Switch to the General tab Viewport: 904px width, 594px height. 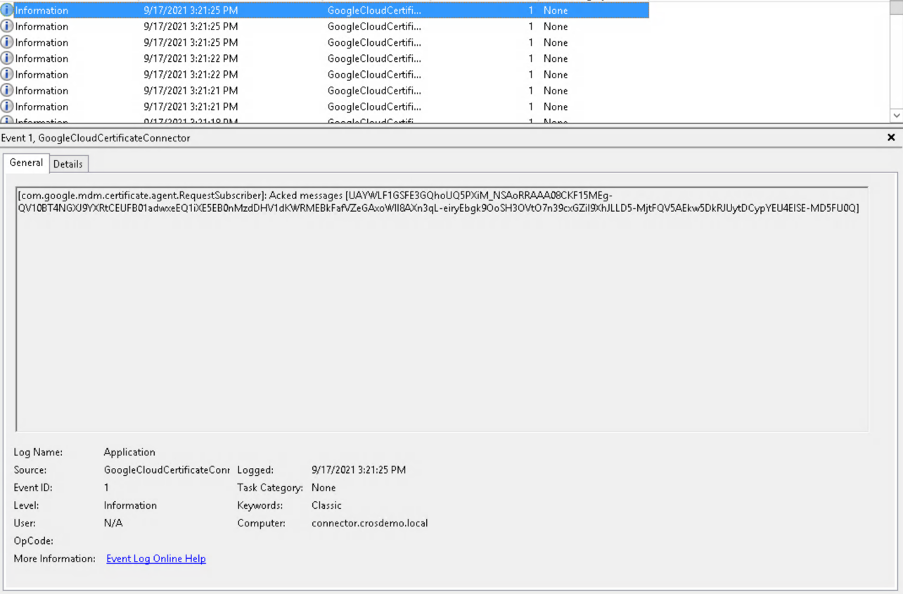[26, 163]
